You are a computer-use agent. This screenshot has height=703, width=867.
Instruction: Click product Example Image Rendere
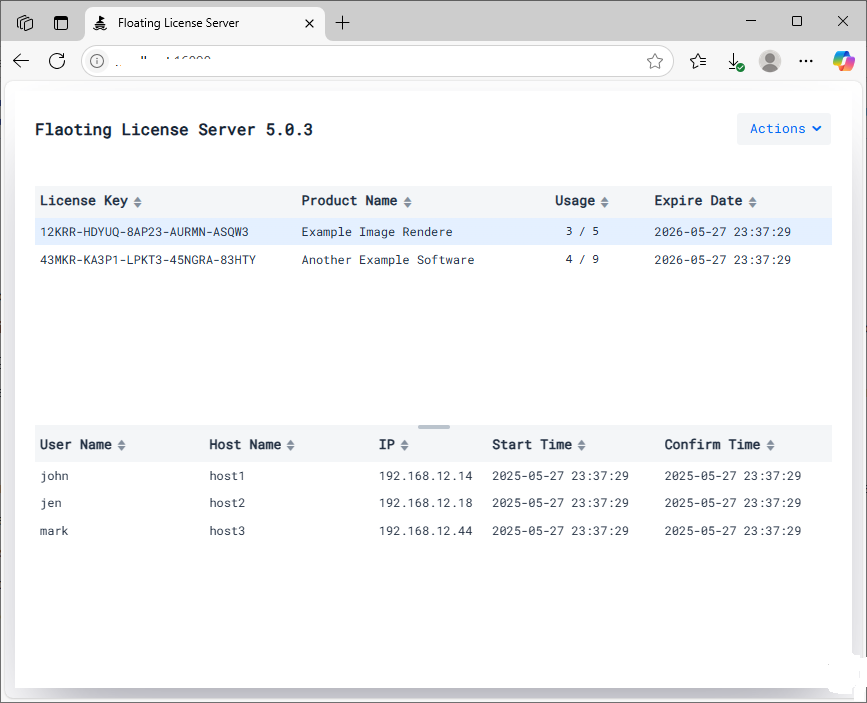[x=377, y=232]
